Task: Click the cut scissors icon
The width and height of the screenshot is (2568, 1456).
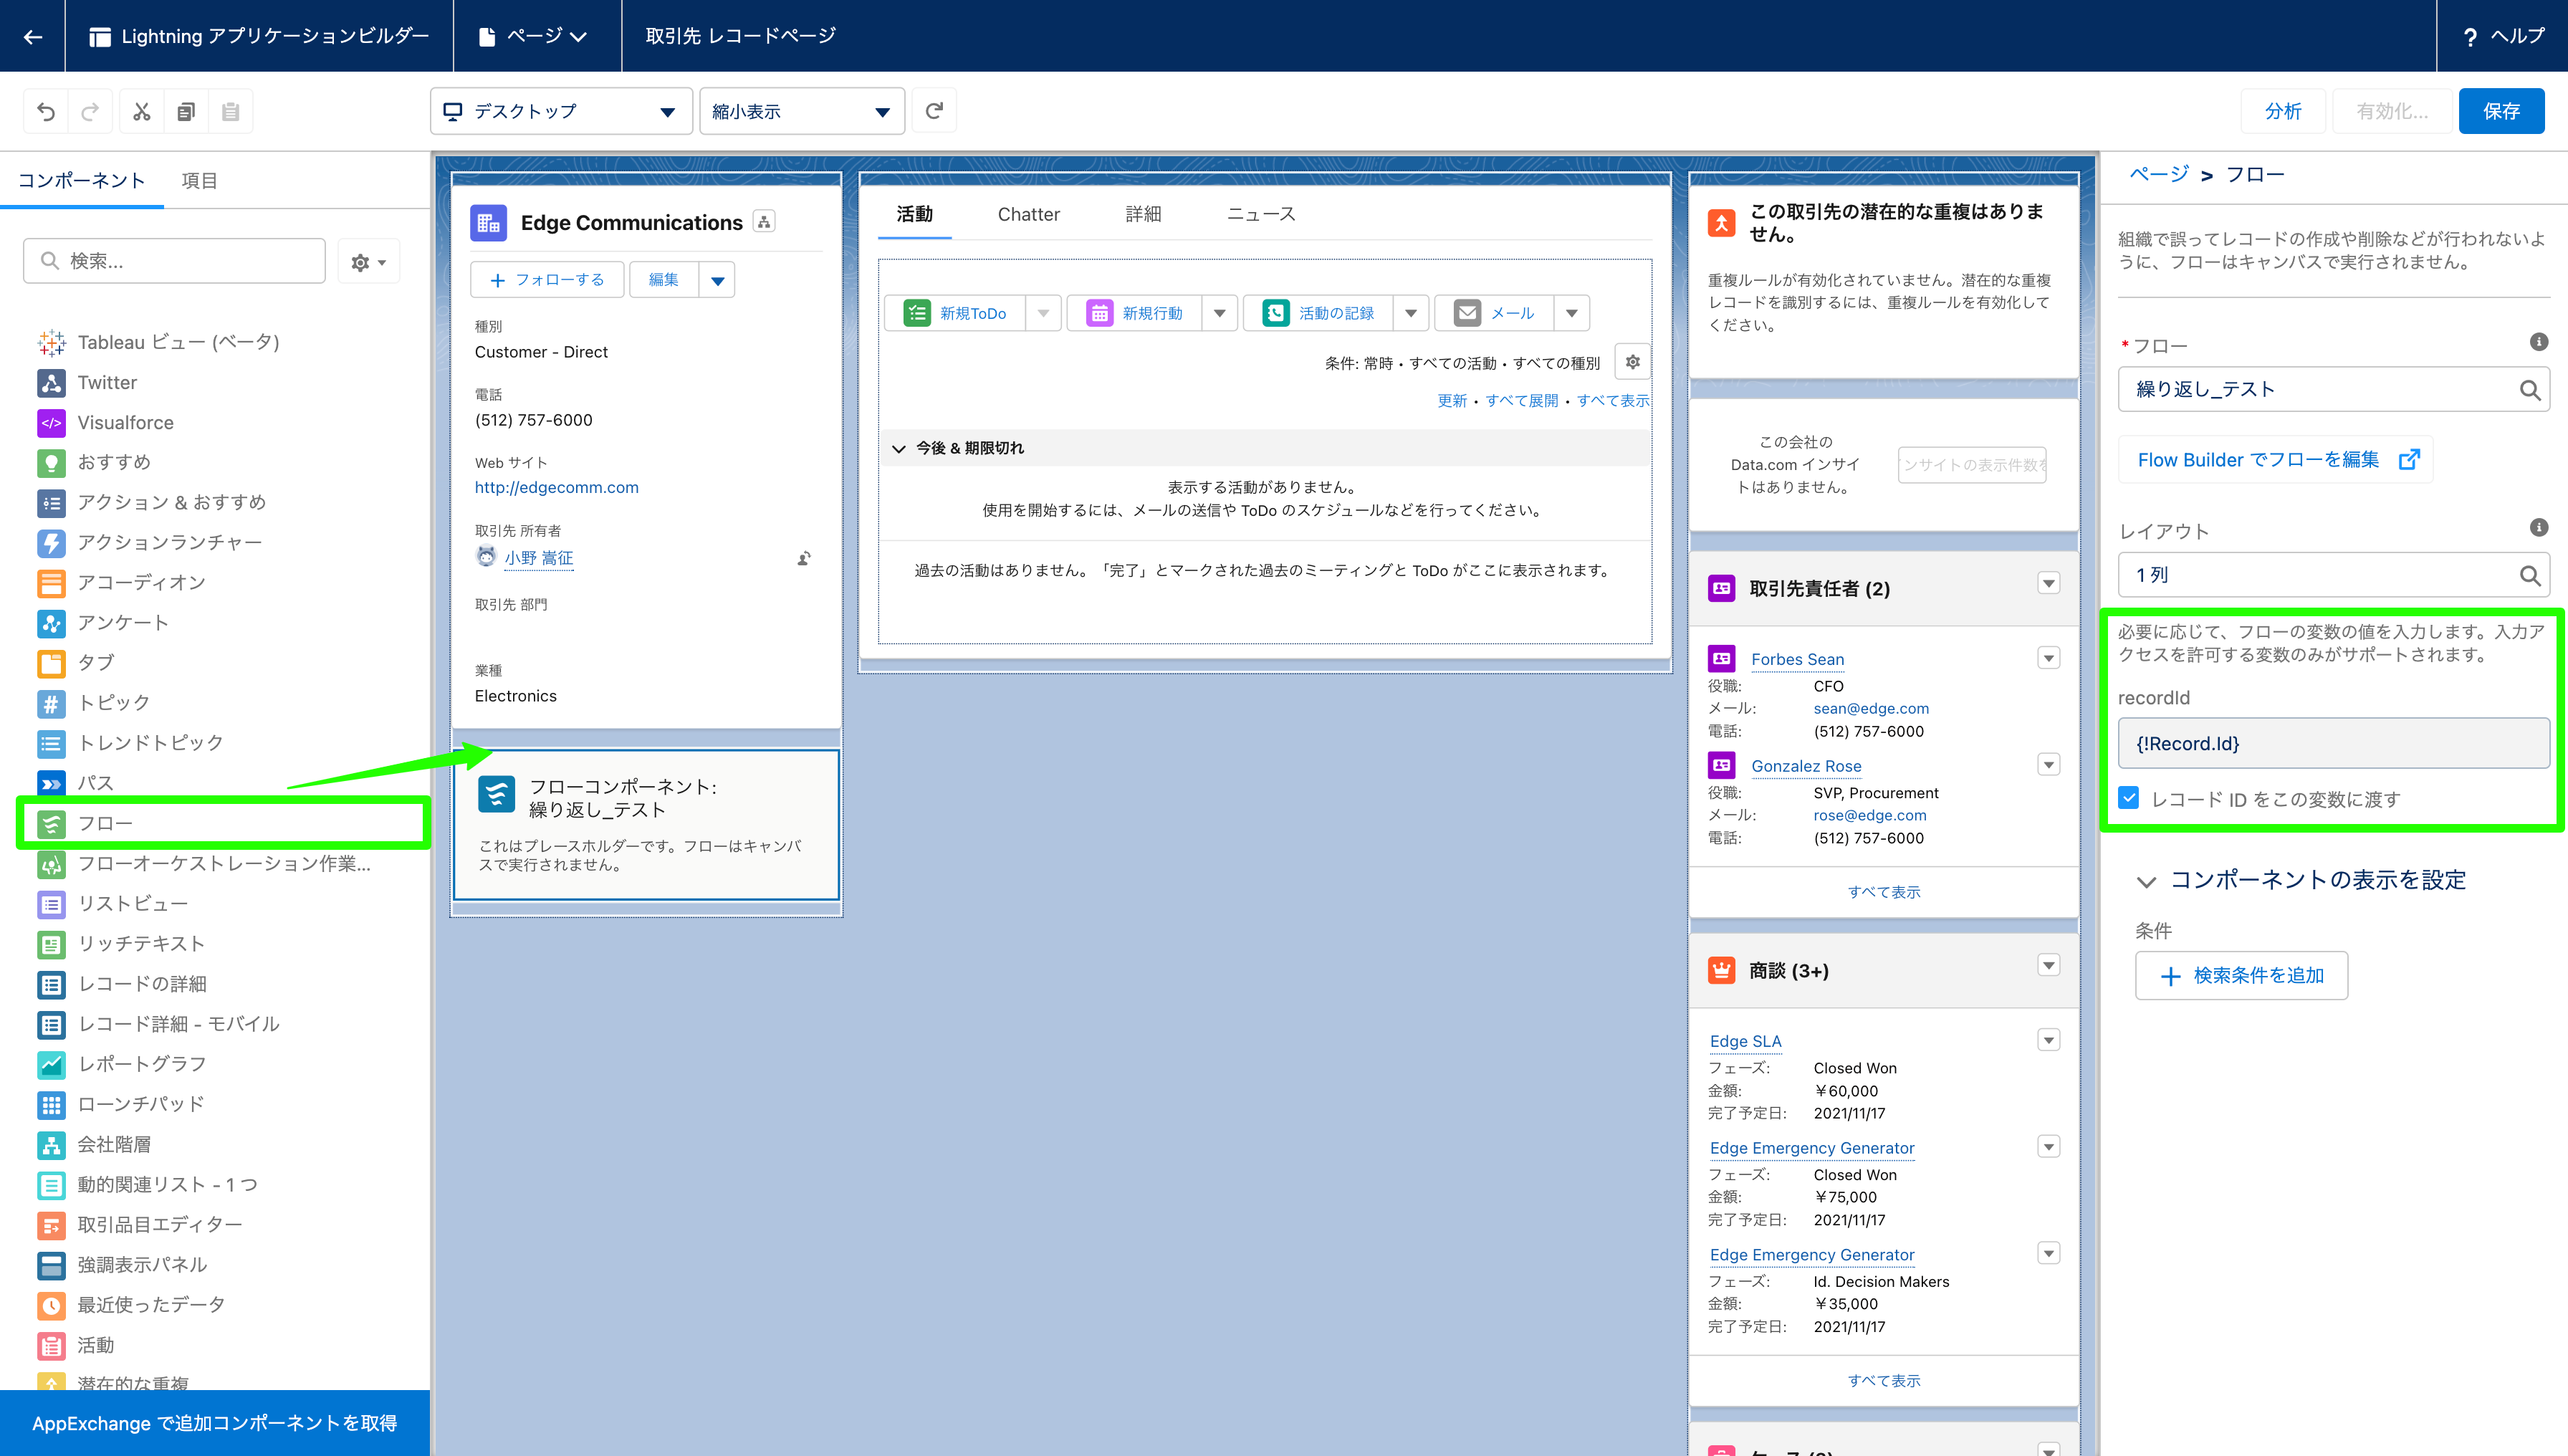Action: pos(141,111)
